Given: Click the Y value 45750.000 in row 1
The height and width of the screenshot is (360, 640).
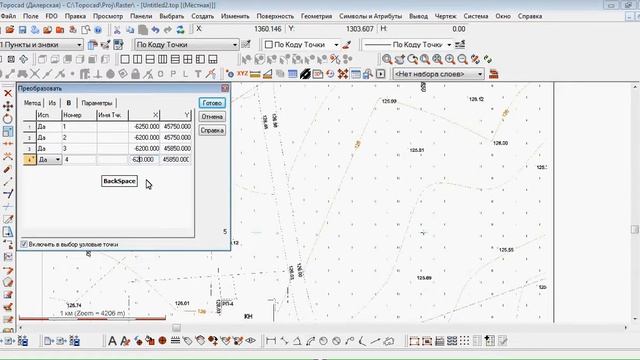Looking at the screenshot, I should coord(177,127).
